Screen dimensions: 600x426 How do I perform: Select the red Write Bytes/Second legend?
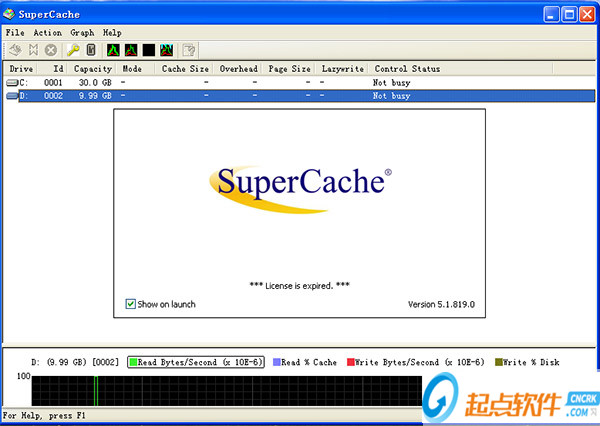point(416,362)
